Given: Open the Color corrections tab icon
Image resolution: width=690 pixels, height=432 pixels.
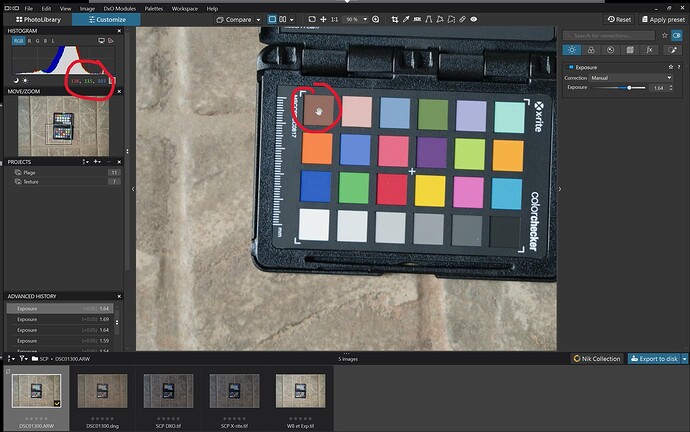Looking at the screenshot, I should [591, 48].
